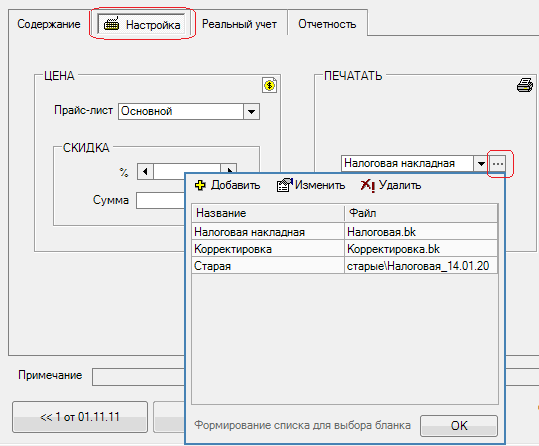Go to previous document 1 от 01.11.11
The width and height of the screenshot is (539, 446).
tap(80, 417)
